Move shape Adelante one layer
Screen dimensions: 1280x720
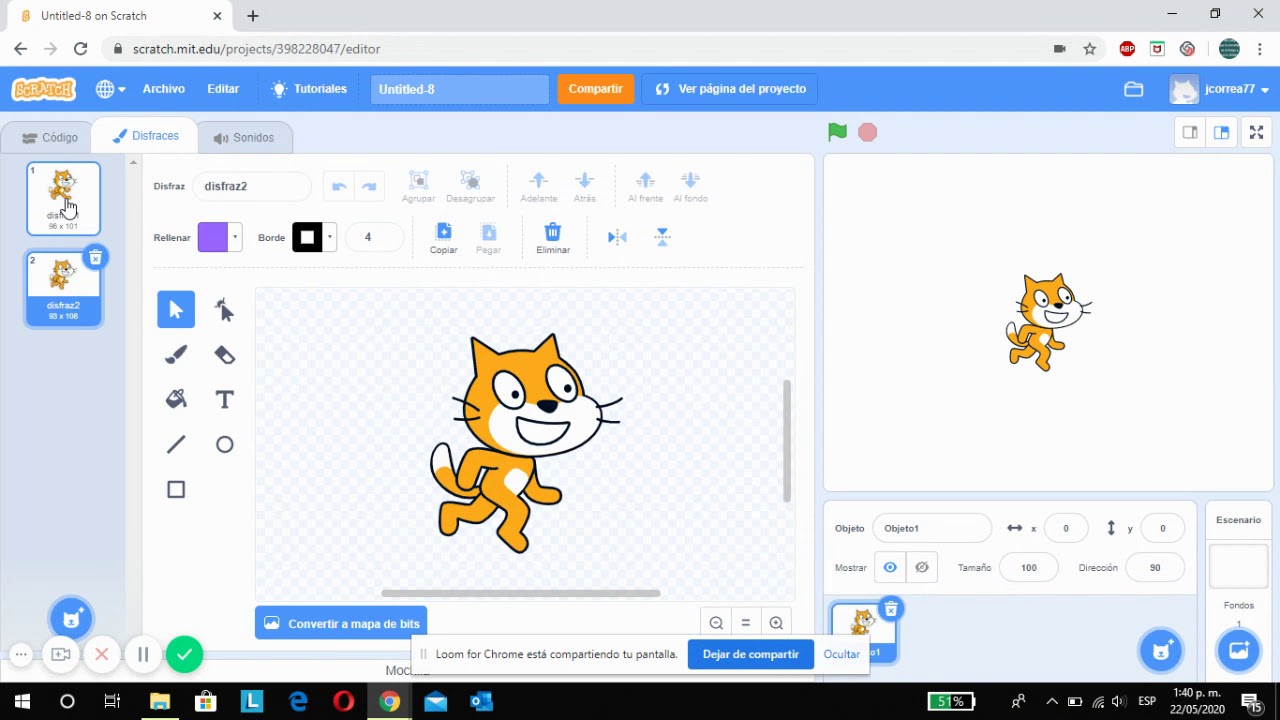tap(539, 186)
